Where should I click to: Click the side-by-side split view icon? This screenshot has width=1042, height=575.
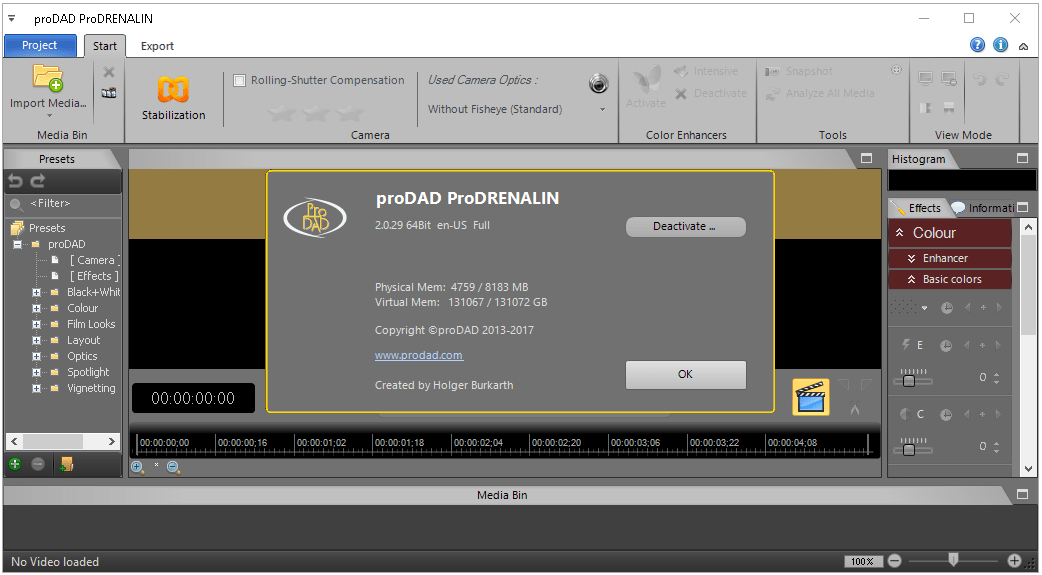[926, 108]
